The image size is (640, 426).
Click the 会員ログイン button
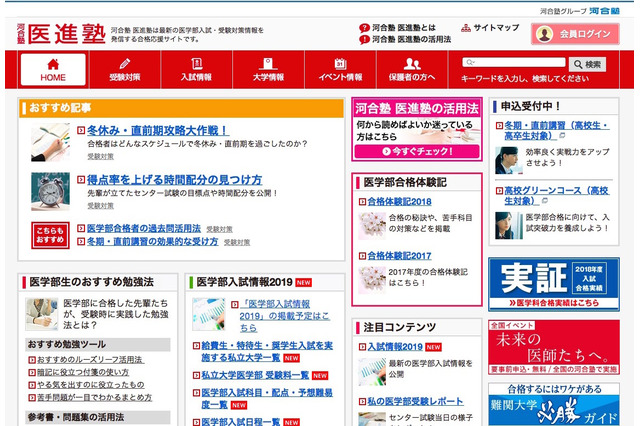(575, 34)
